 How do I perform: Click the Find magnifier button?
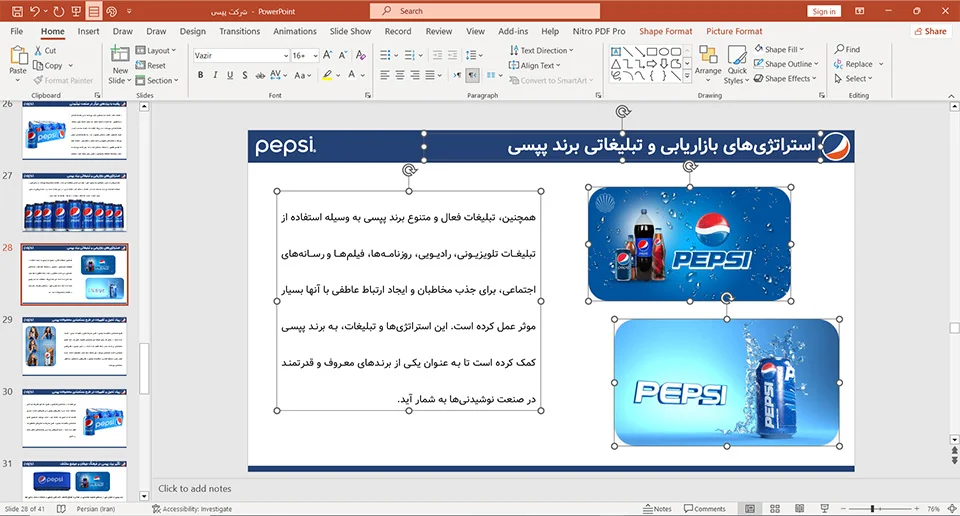[847, 49]
